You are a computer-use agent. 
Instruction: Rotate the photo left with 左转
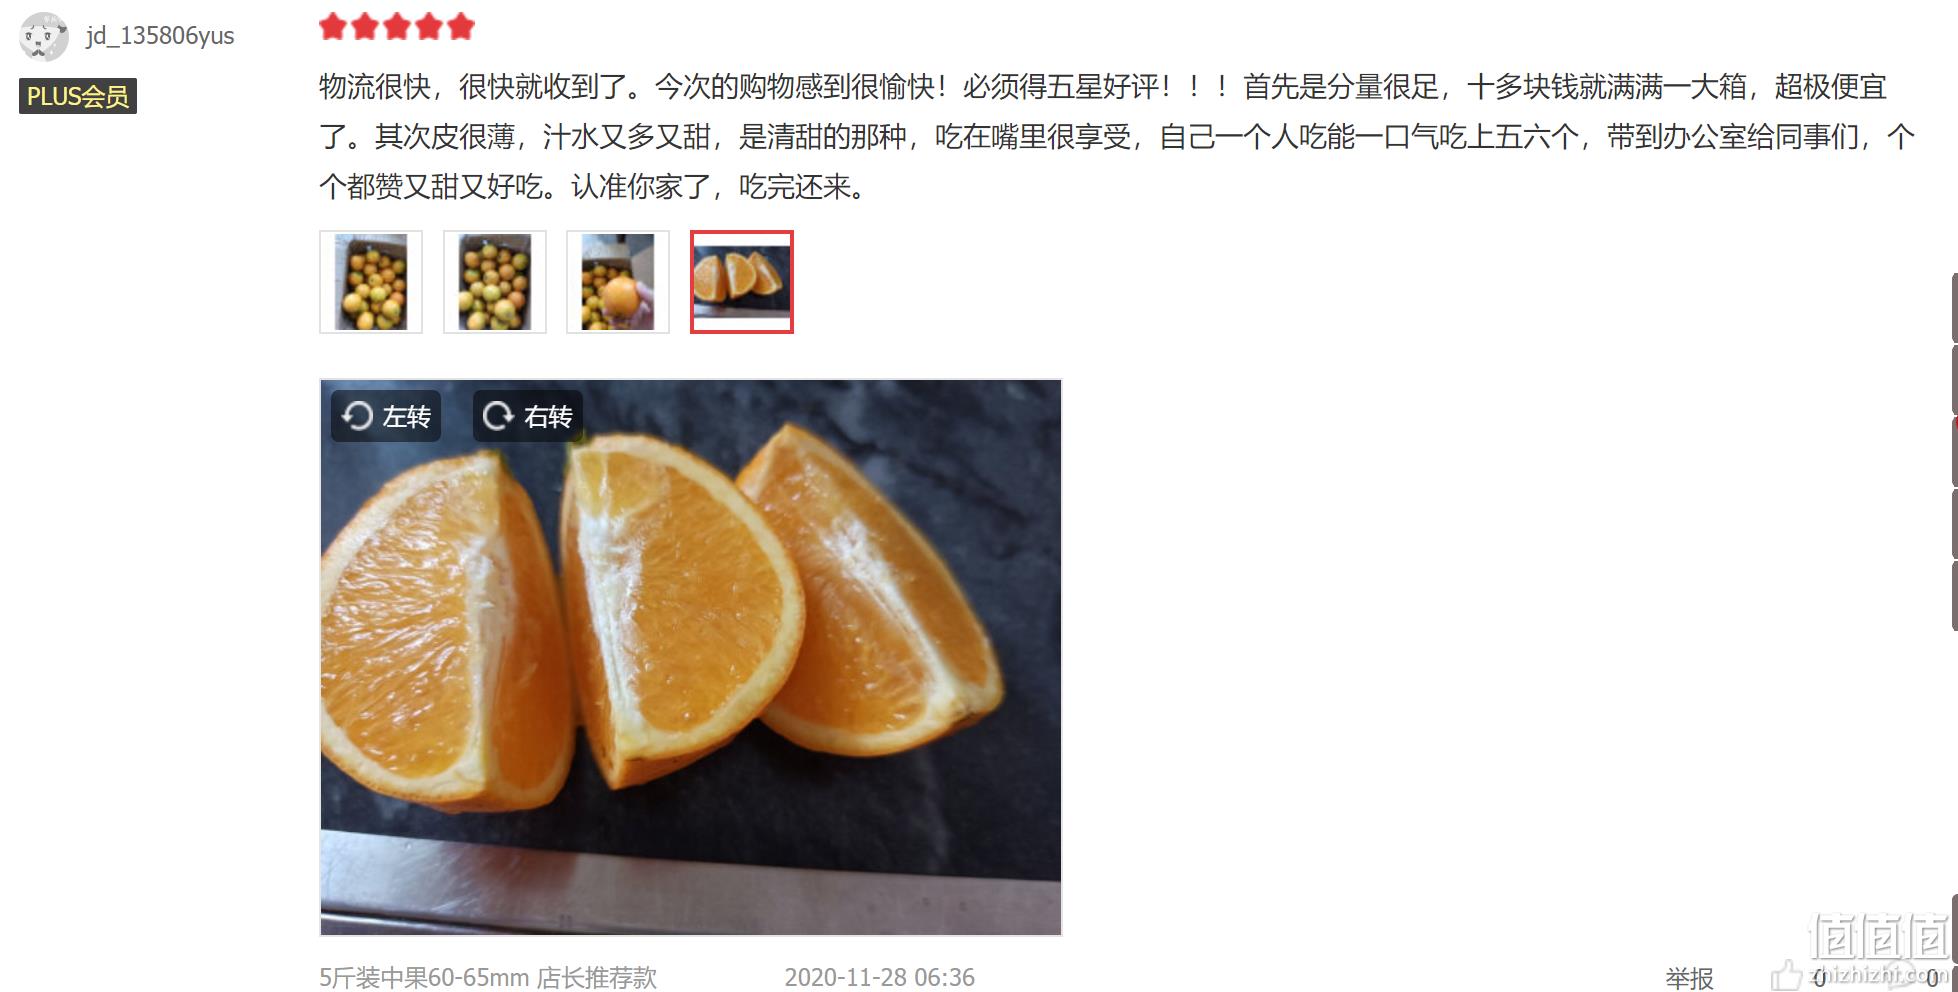tap(386, 416)
